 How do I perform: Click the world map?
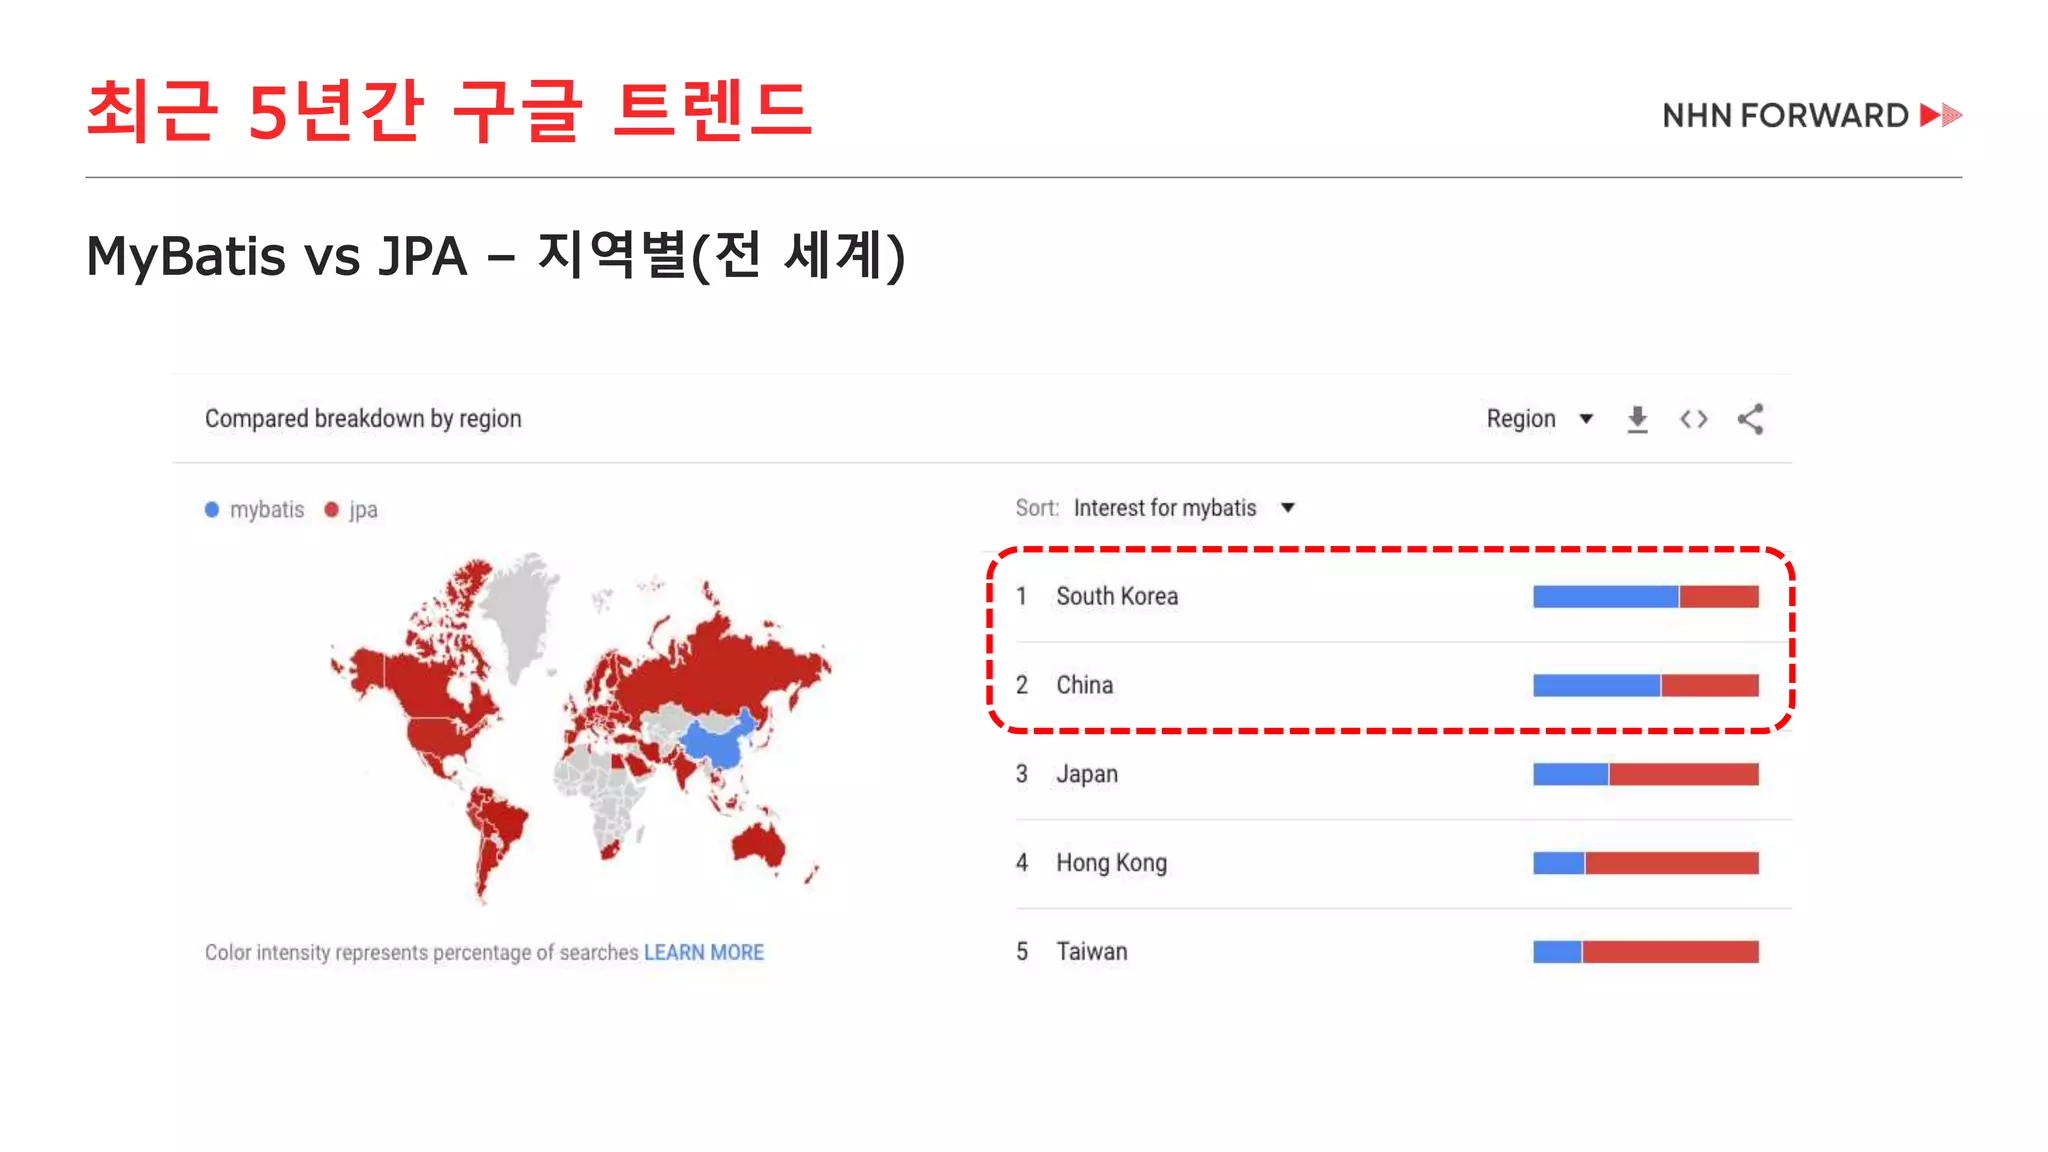580,730
